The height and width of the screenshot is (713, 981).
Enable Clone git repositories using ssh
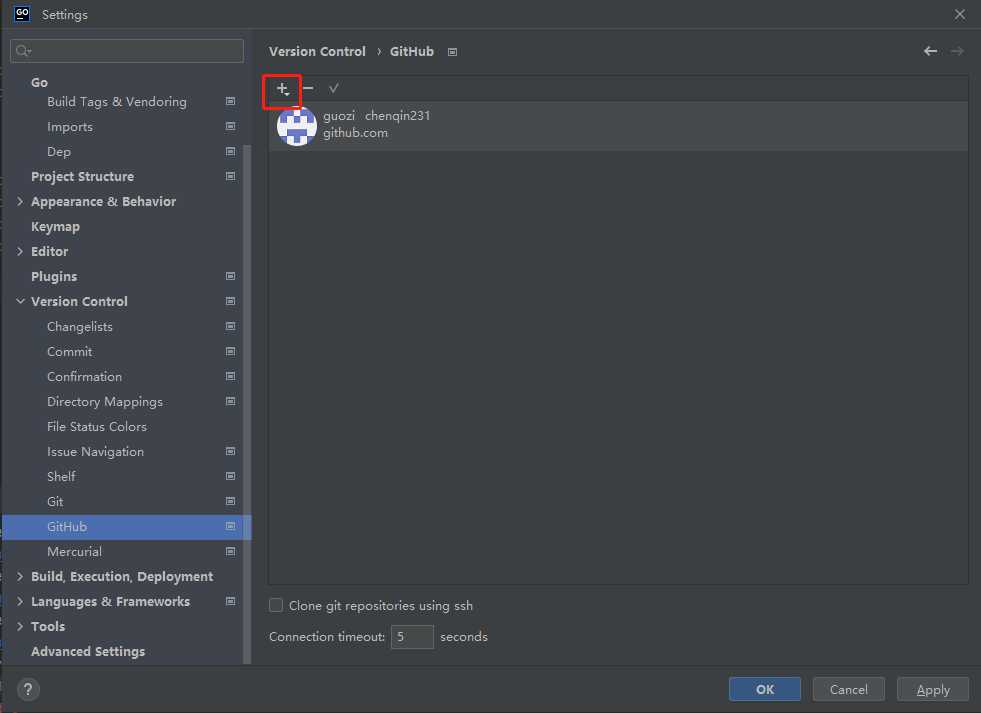276,605
